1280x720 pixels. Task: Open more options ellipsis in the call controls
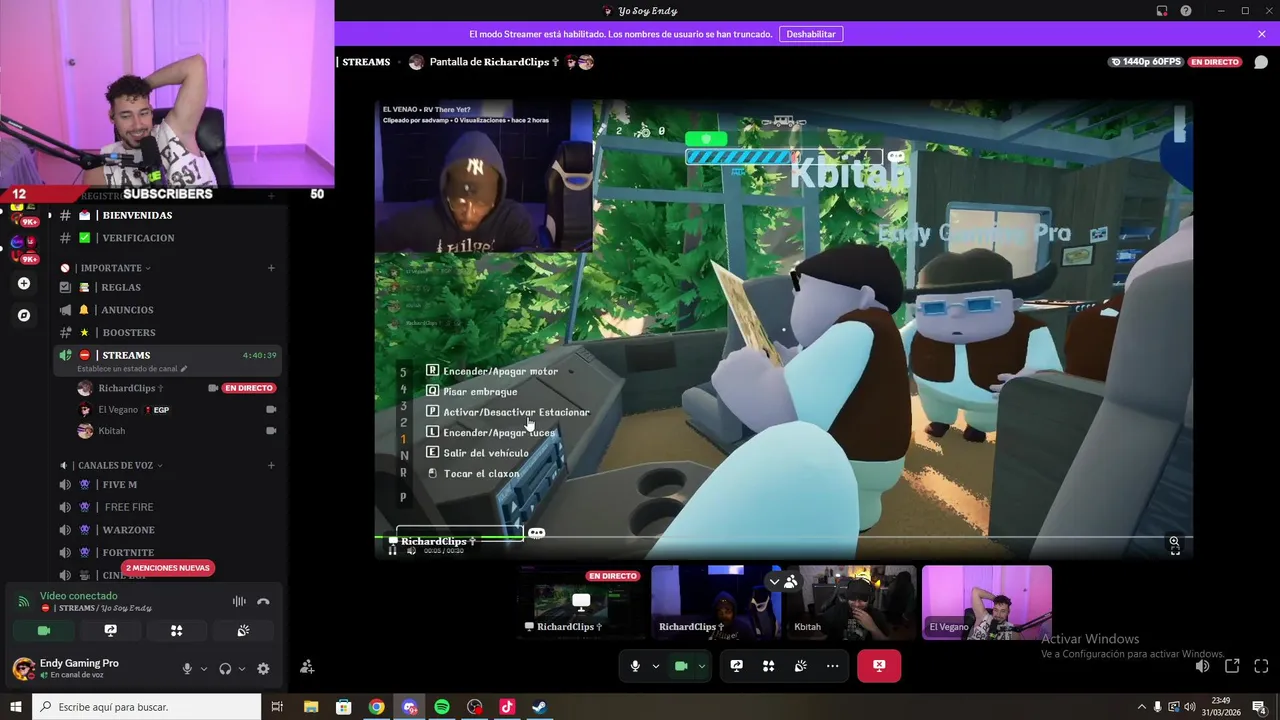(x=832, y=666)
